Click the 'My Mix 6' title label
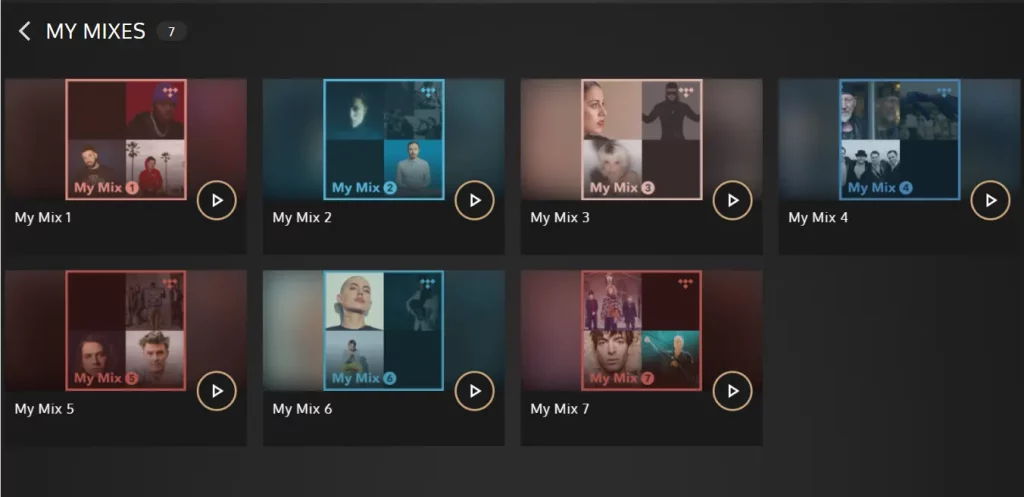Viewport: 1024px width, 497px height. (x=302, y=409)
